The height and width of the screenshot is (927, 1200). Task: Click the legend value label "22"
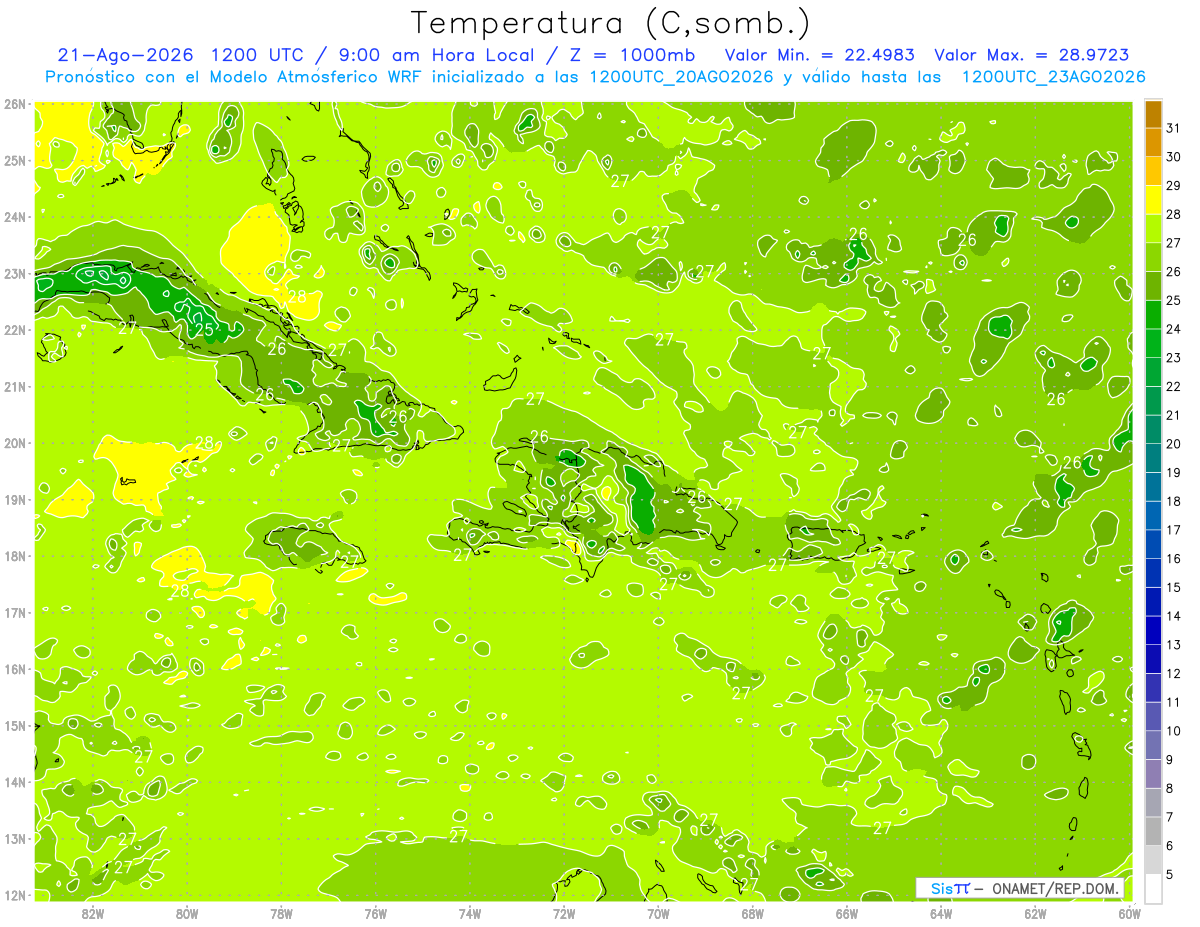tap(1174, 386)
